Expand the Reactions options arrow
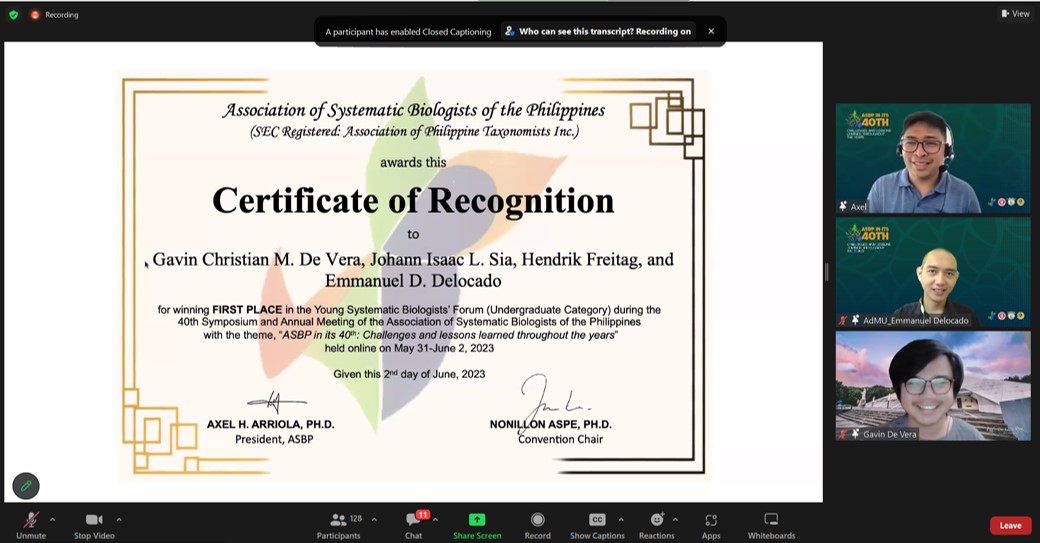Screen dimensions: 1040x543 click(x=675, y=520)
